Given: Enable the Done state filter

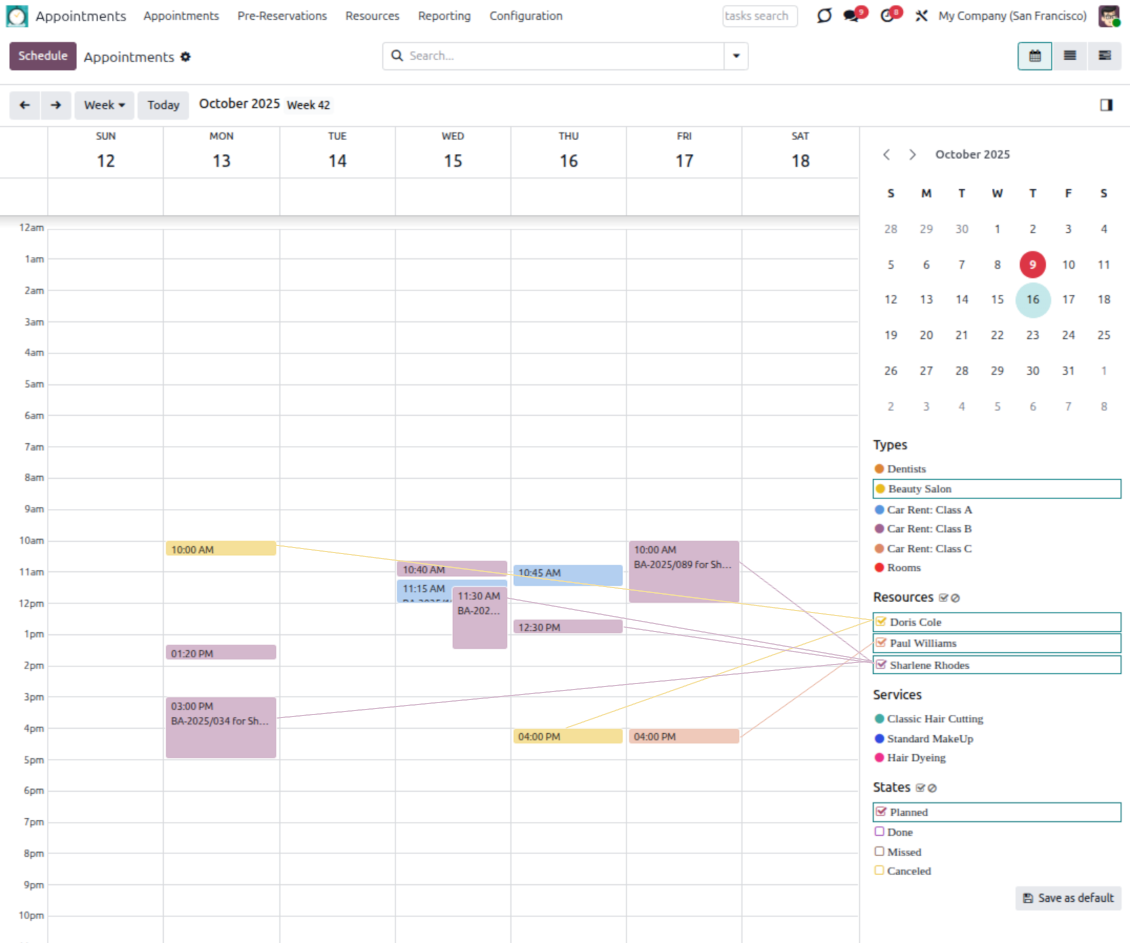Looking at the screenshot, I should coord(879,831).
